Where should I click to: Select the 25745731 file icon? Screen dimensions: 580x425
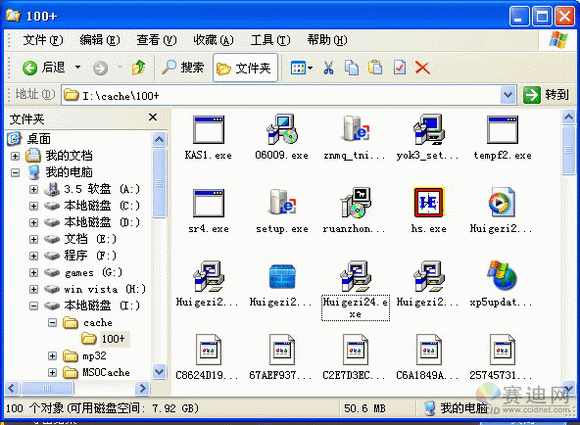click(502, 350)
